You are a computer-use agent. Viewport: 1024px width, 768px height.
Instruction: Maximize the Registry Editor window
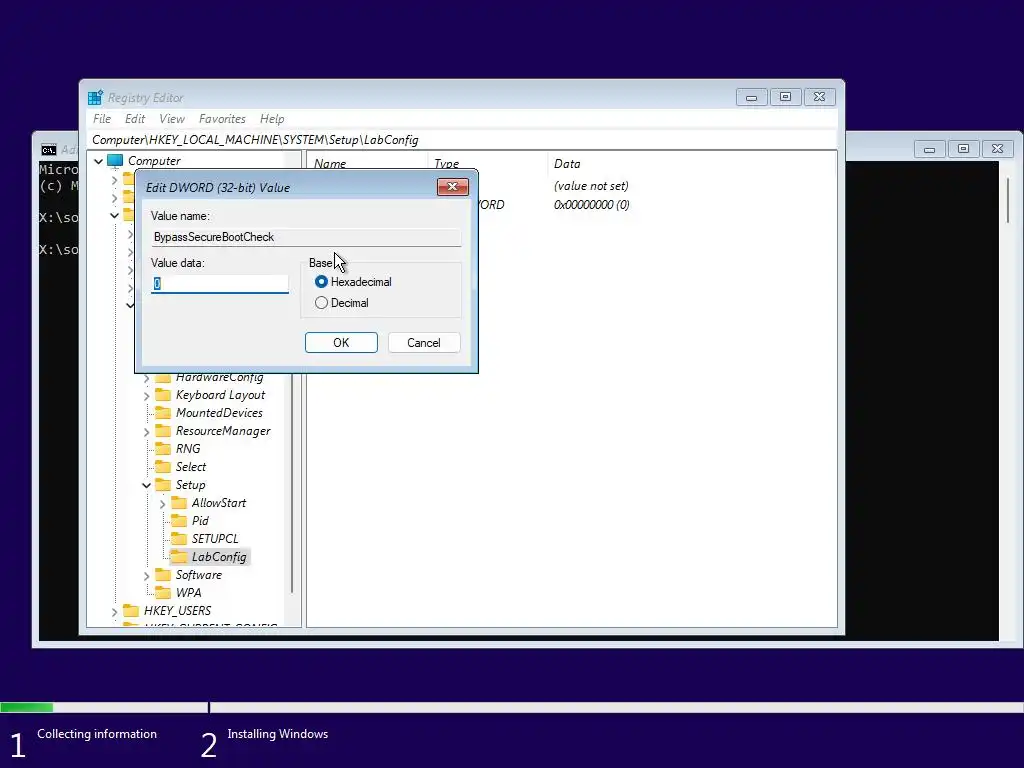coord(785,97)
